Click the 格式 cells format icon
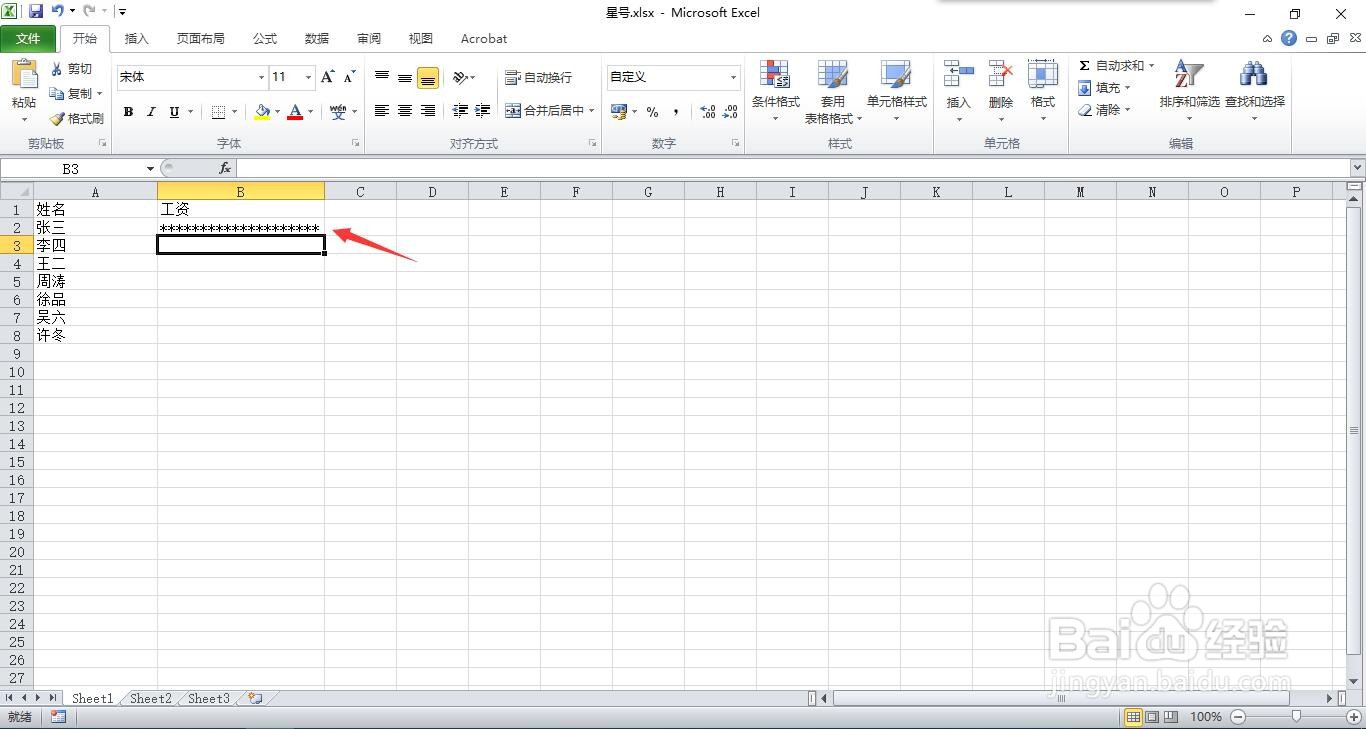This screenshot has width=1366, height=729. [x=1043, y=75]
